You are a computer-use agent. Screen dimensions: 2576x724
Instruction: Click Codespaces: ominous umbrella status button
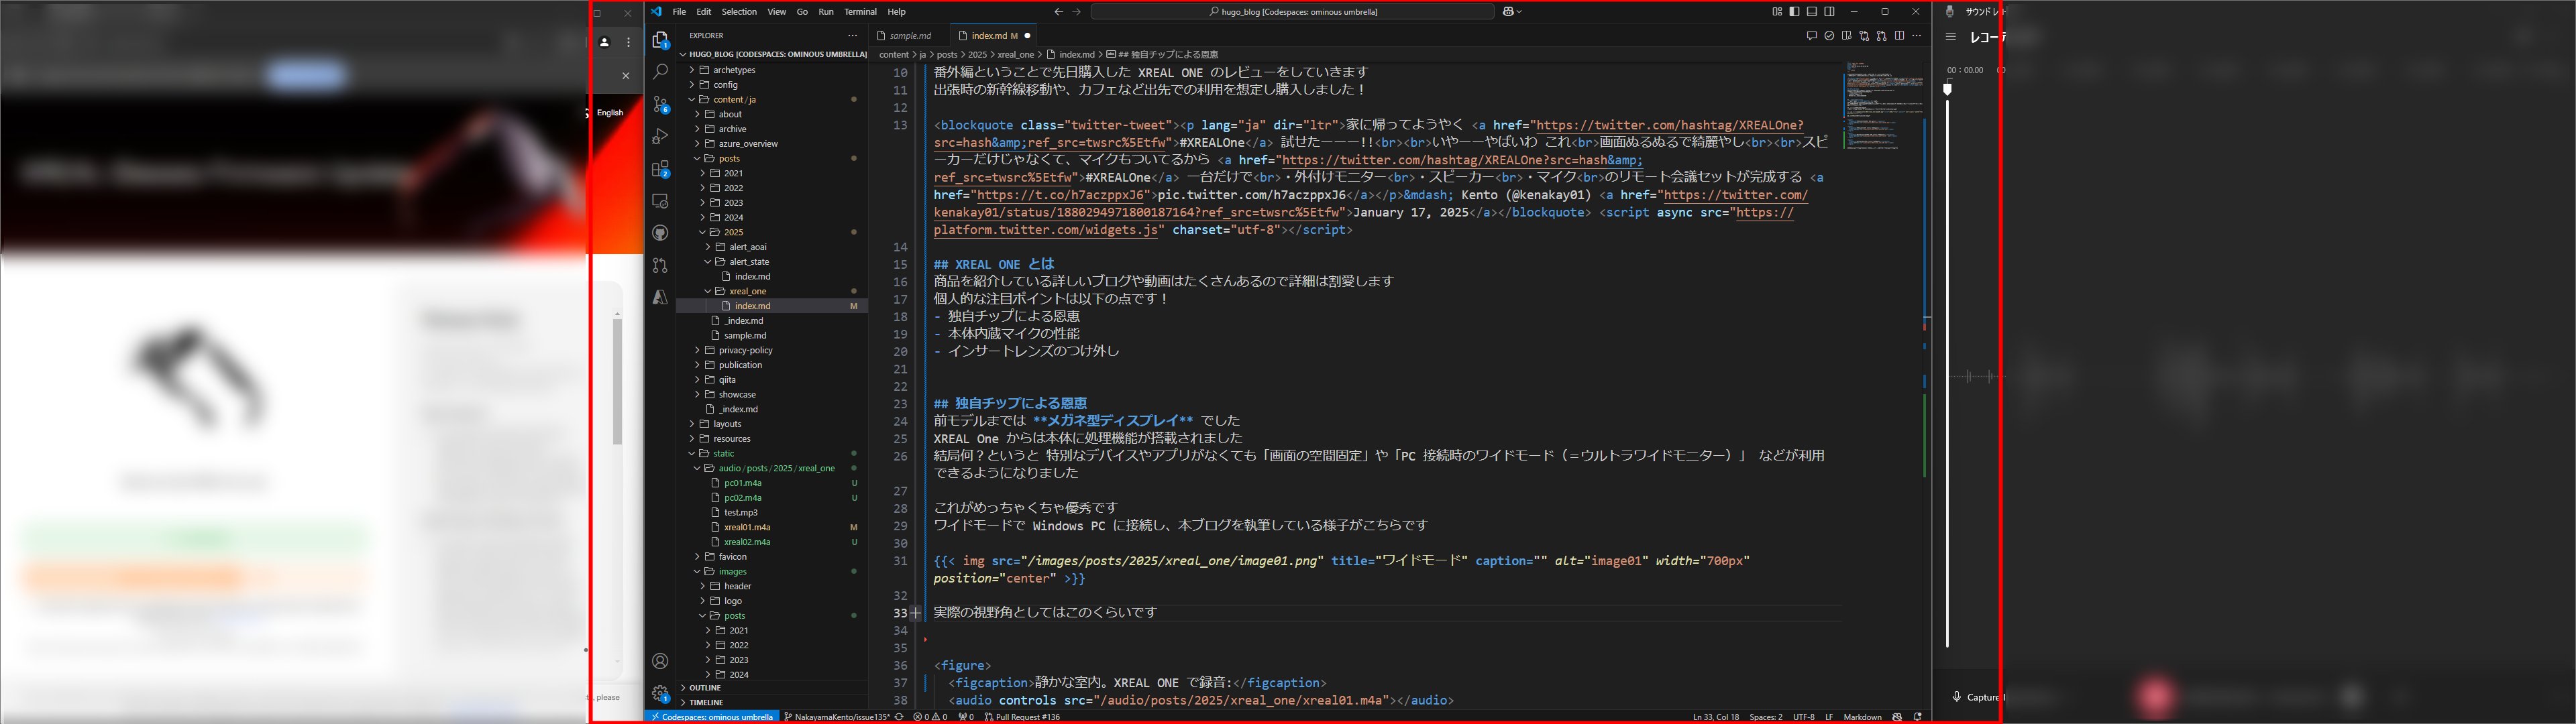coord(712,717)
